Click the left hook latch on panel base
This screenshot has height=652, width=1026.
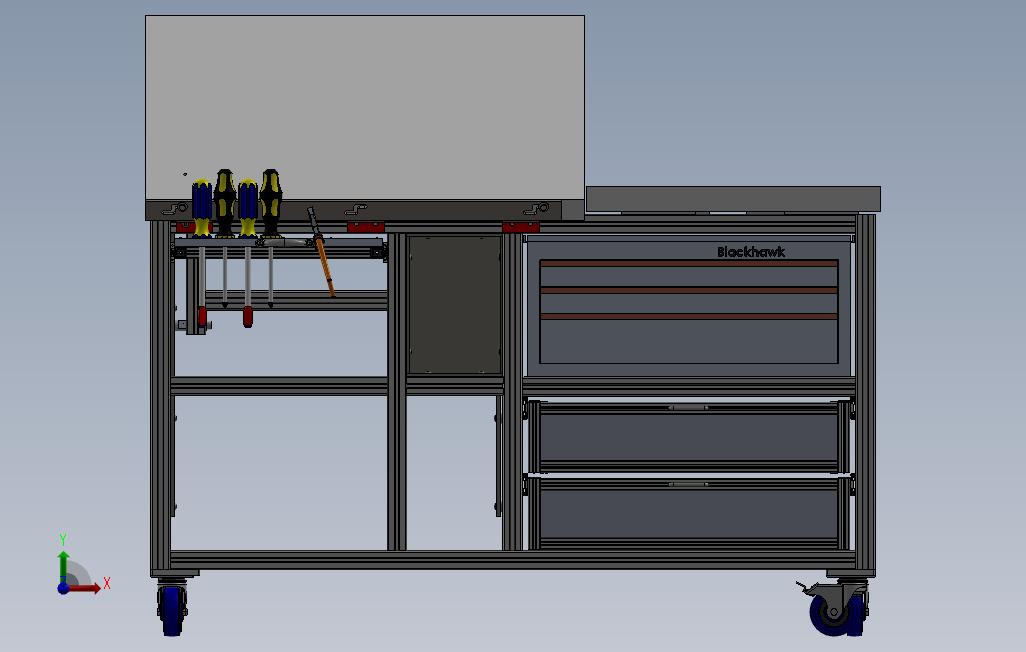pos(175,209)
